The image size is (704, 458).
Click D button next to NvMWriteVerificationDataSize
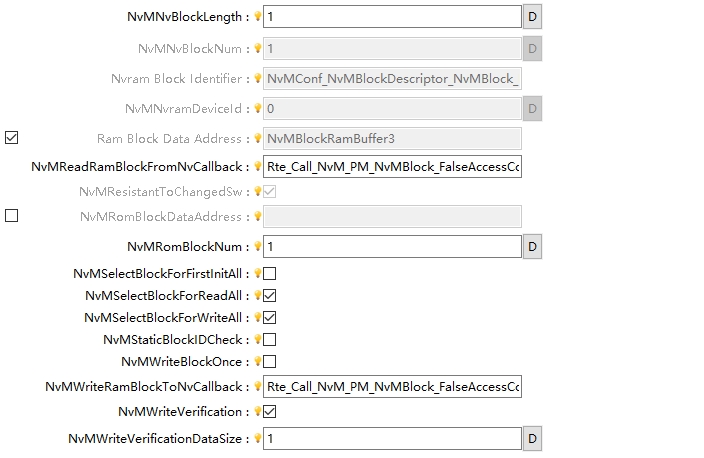click(532, 438)
